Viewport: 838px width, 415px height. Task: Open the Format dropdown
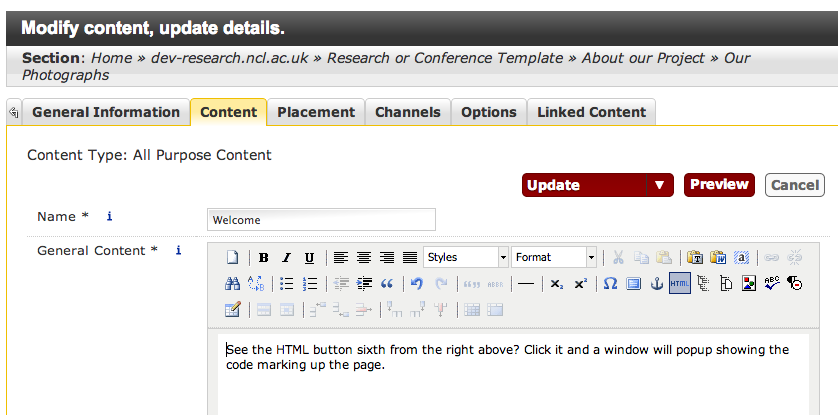[554, 258]
